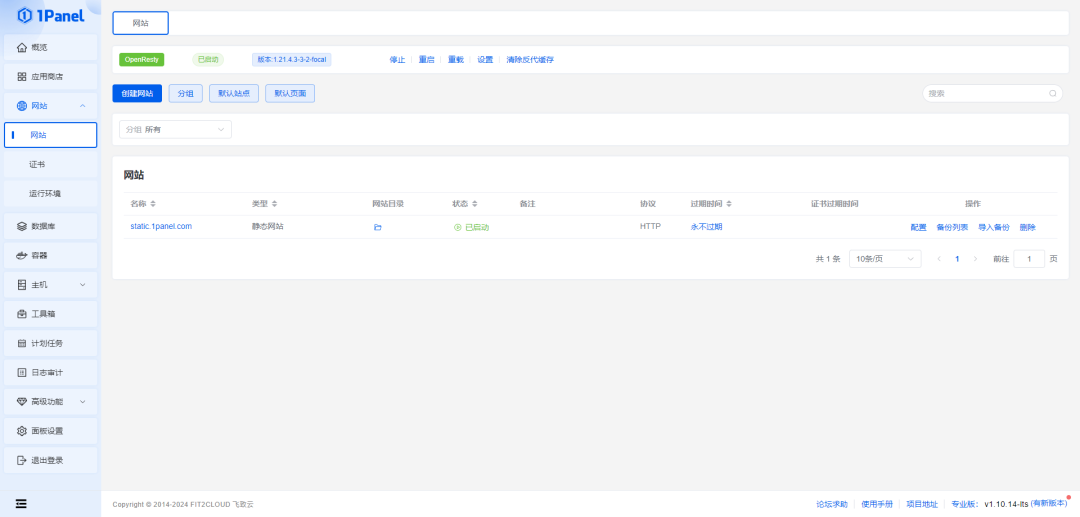Open the 分组 所有 dropdown

coord(175,129)
